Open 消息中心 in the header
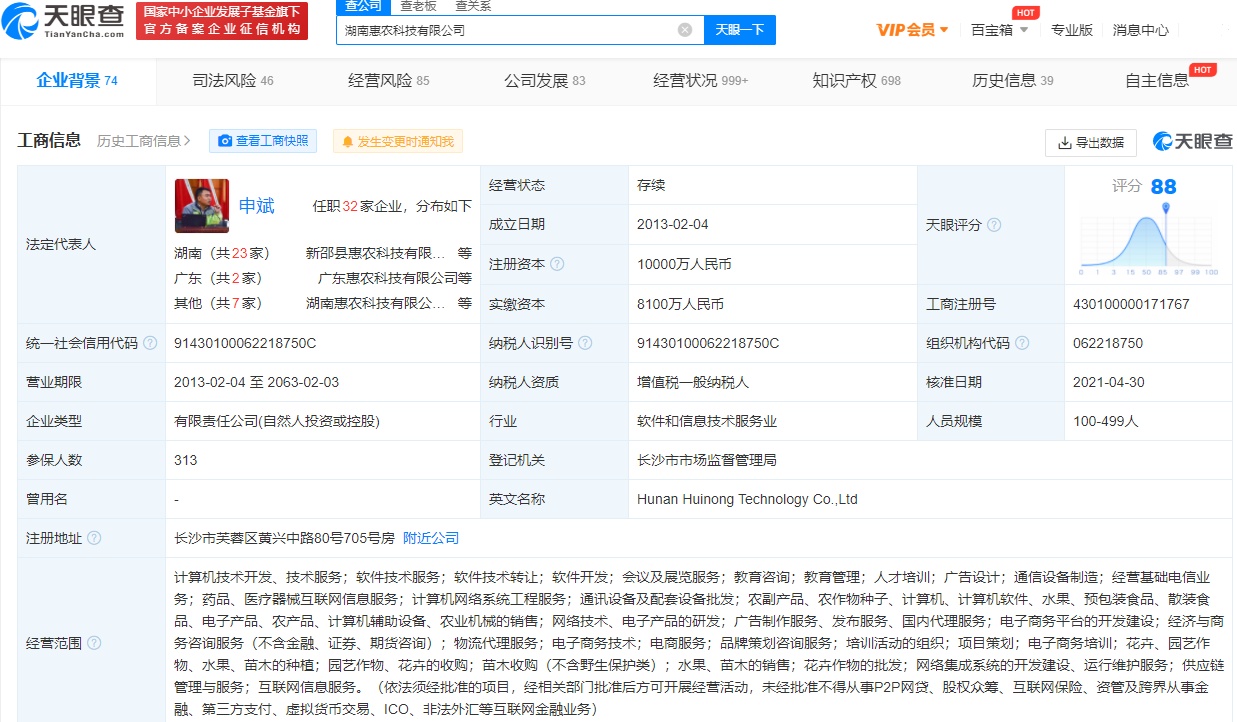This screenshot has width=1237, height=722. click(x=1141, y=30)
